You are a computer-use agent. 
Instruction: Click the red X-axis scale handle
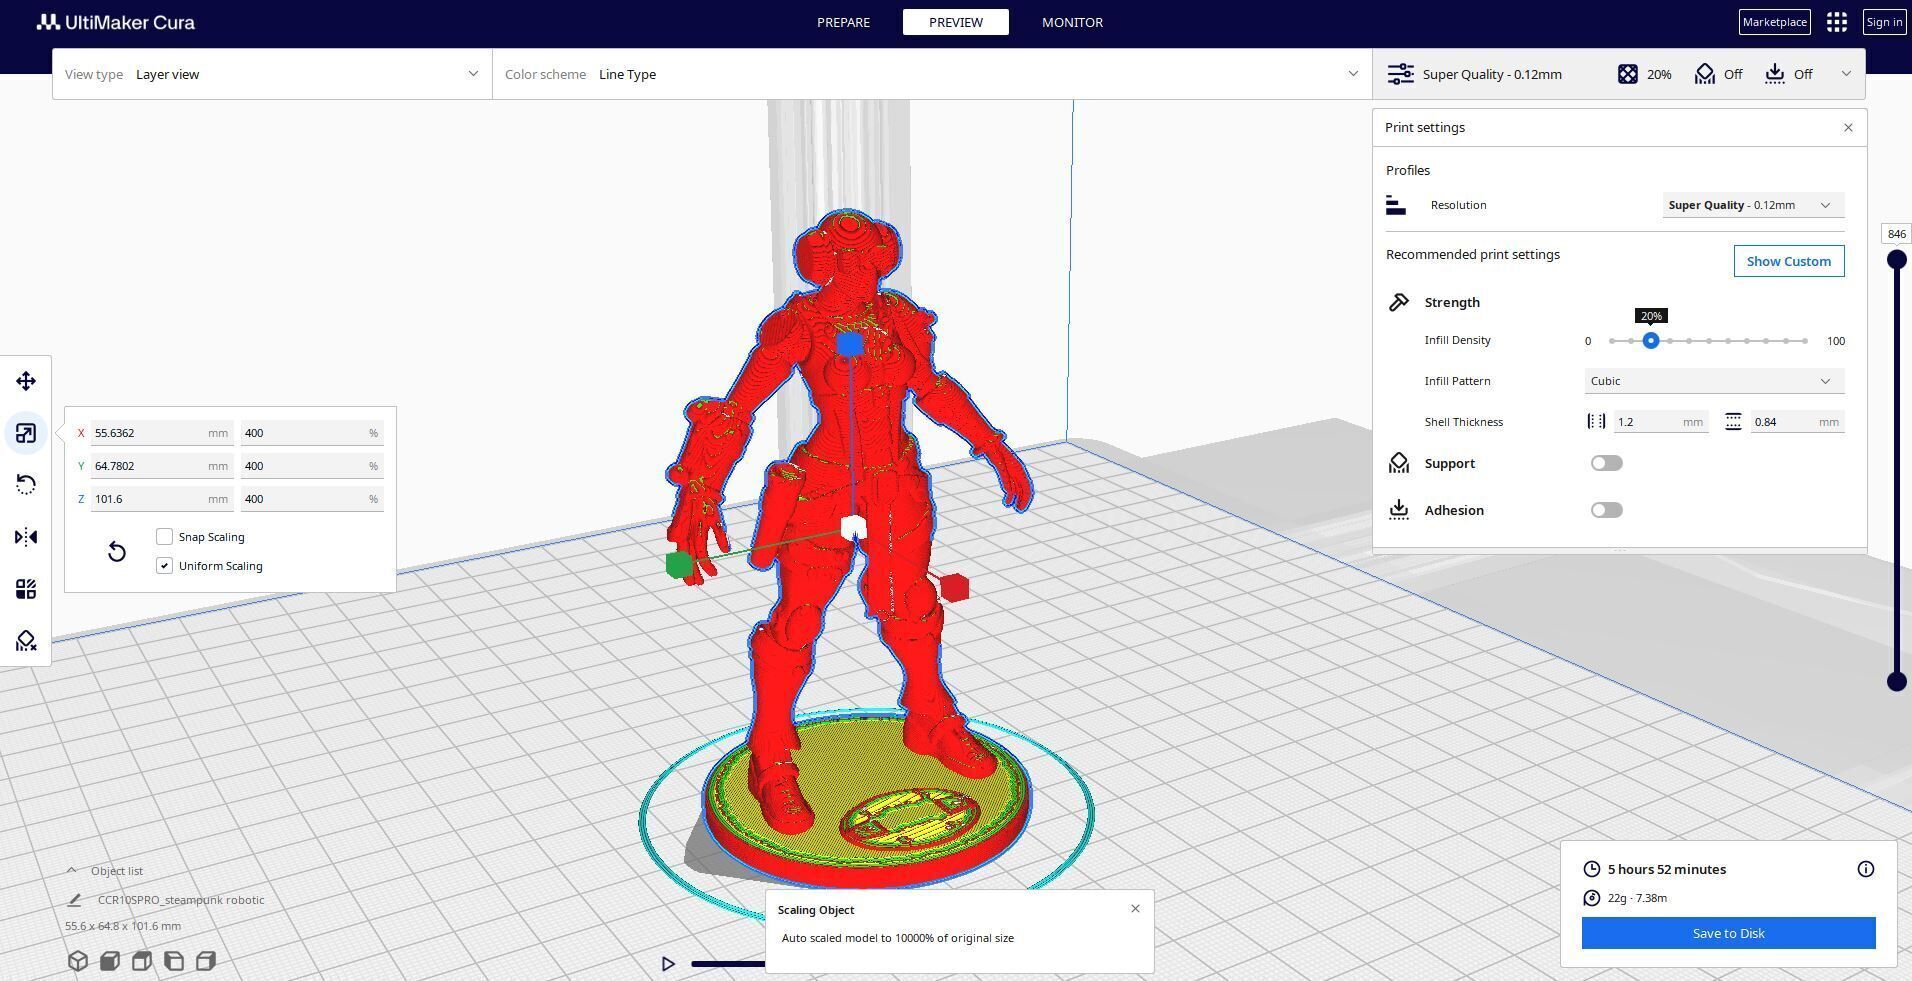pyautogui.click(x=955, y=588)
